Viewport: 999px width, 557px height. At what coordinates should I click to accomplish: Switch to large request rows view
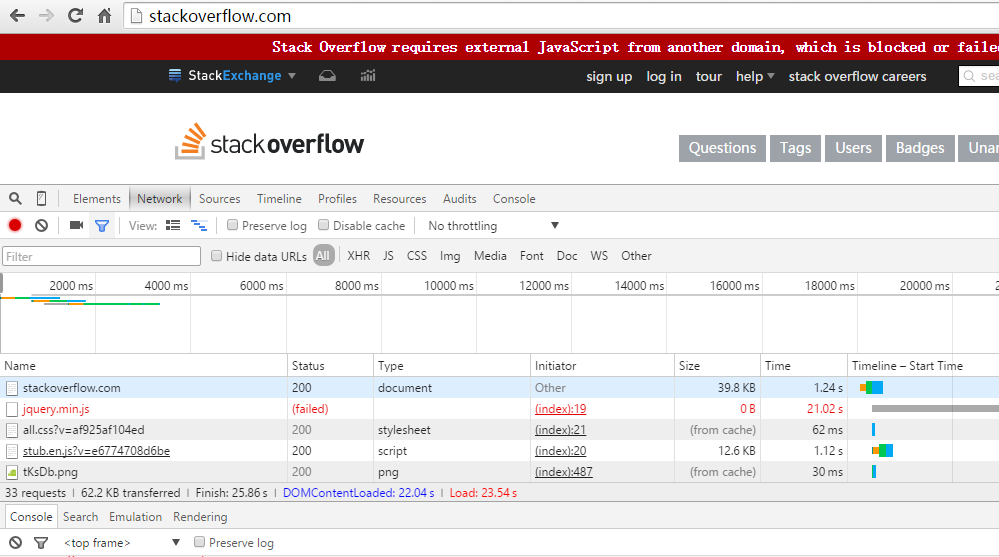[173, 226]
